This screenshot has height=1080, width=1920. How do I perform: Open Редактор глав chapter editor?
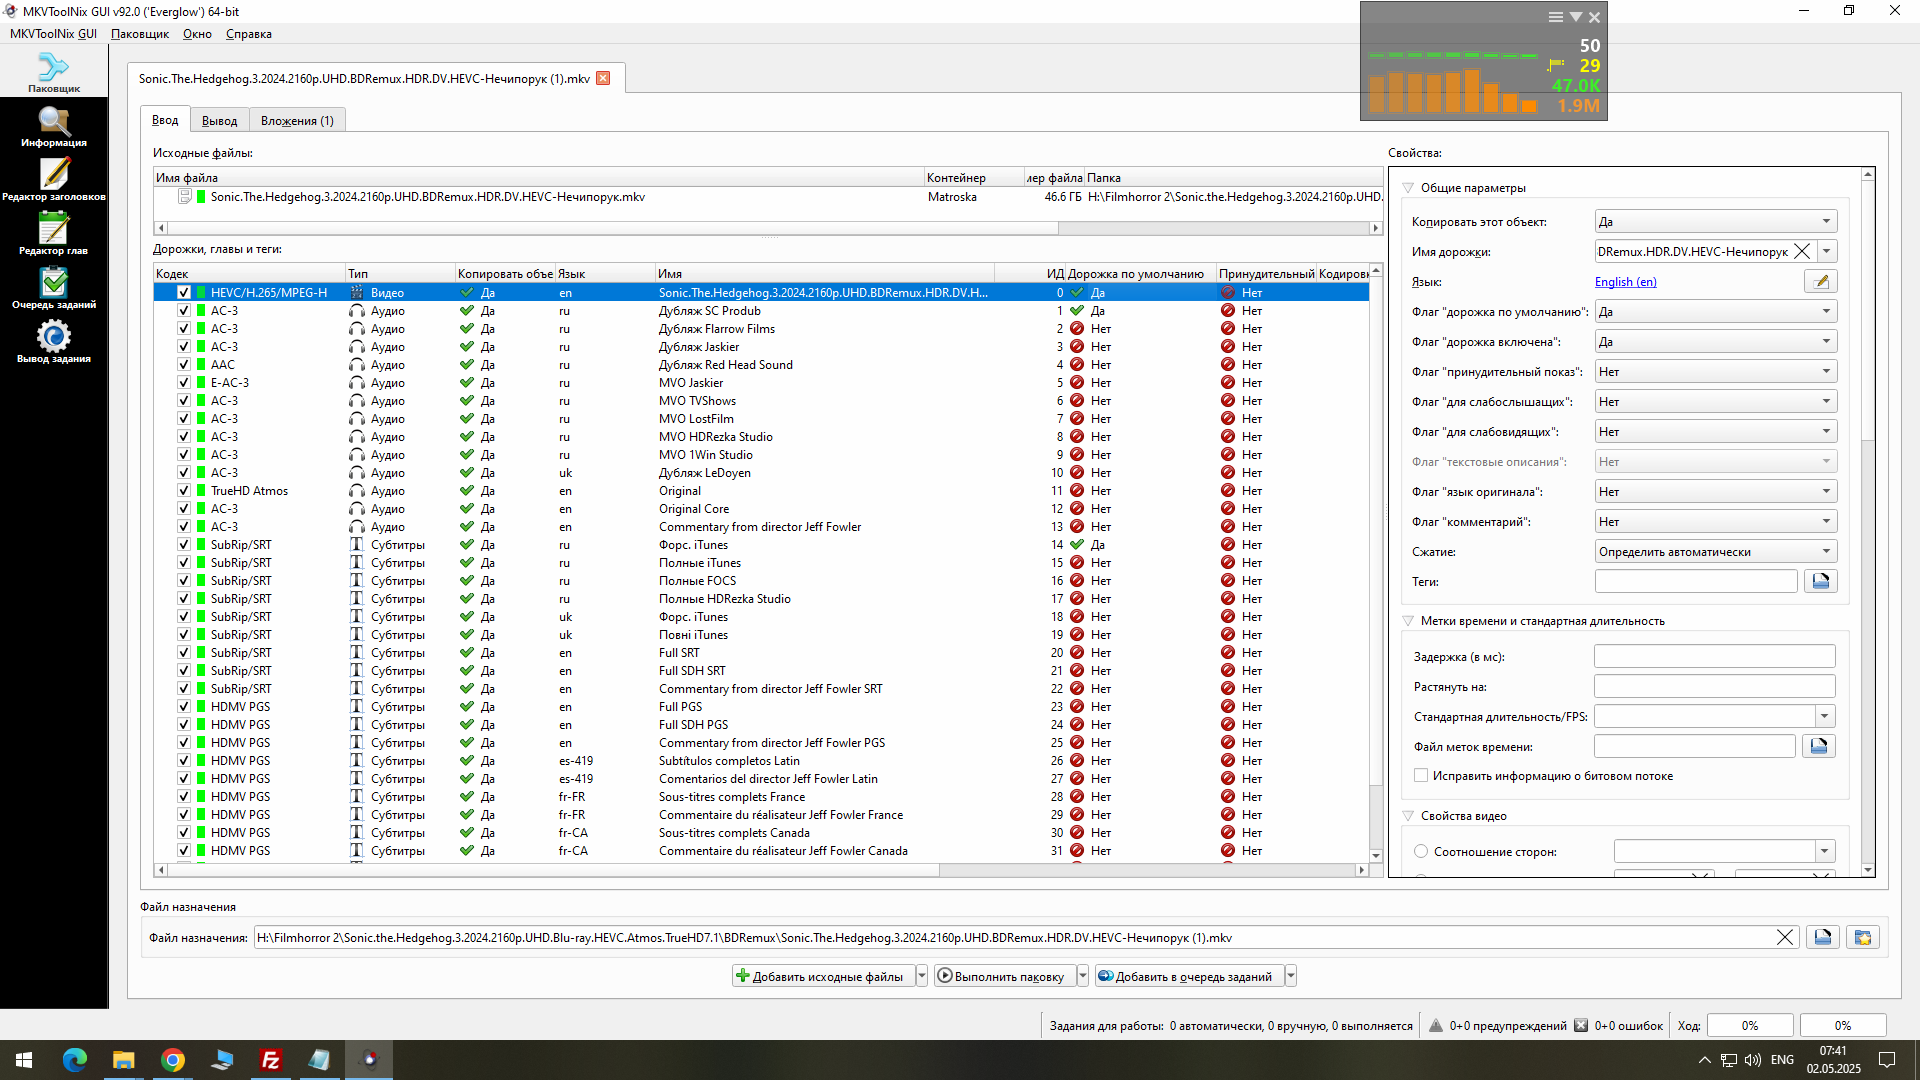[x=54, y=235]
